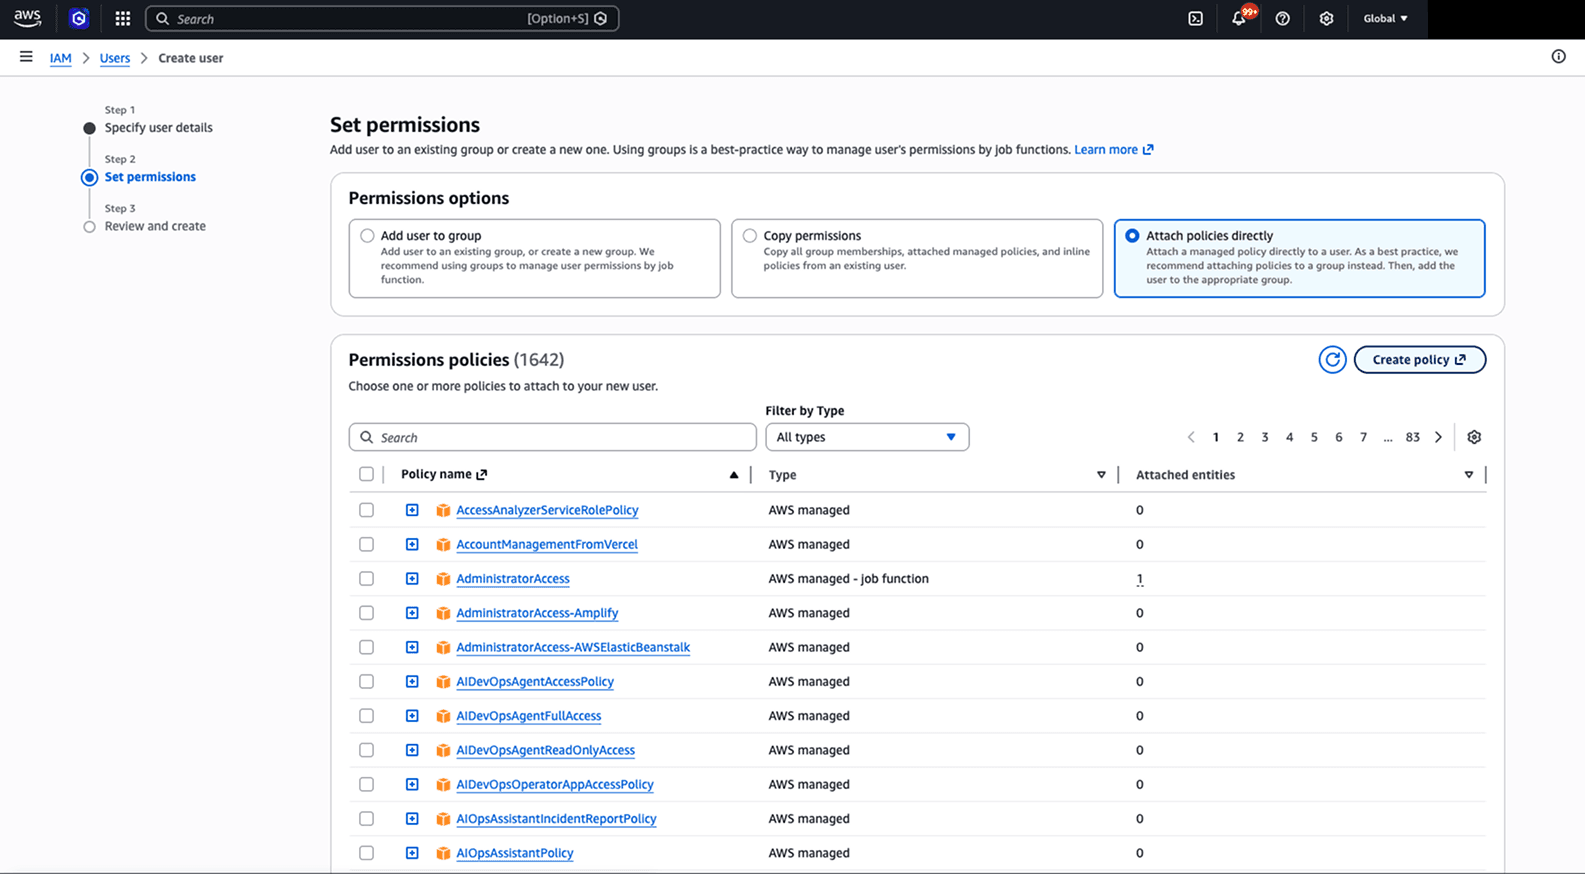Refresh the permissions policies list
1585x874 pixels.
click(x=1332, y=360)
